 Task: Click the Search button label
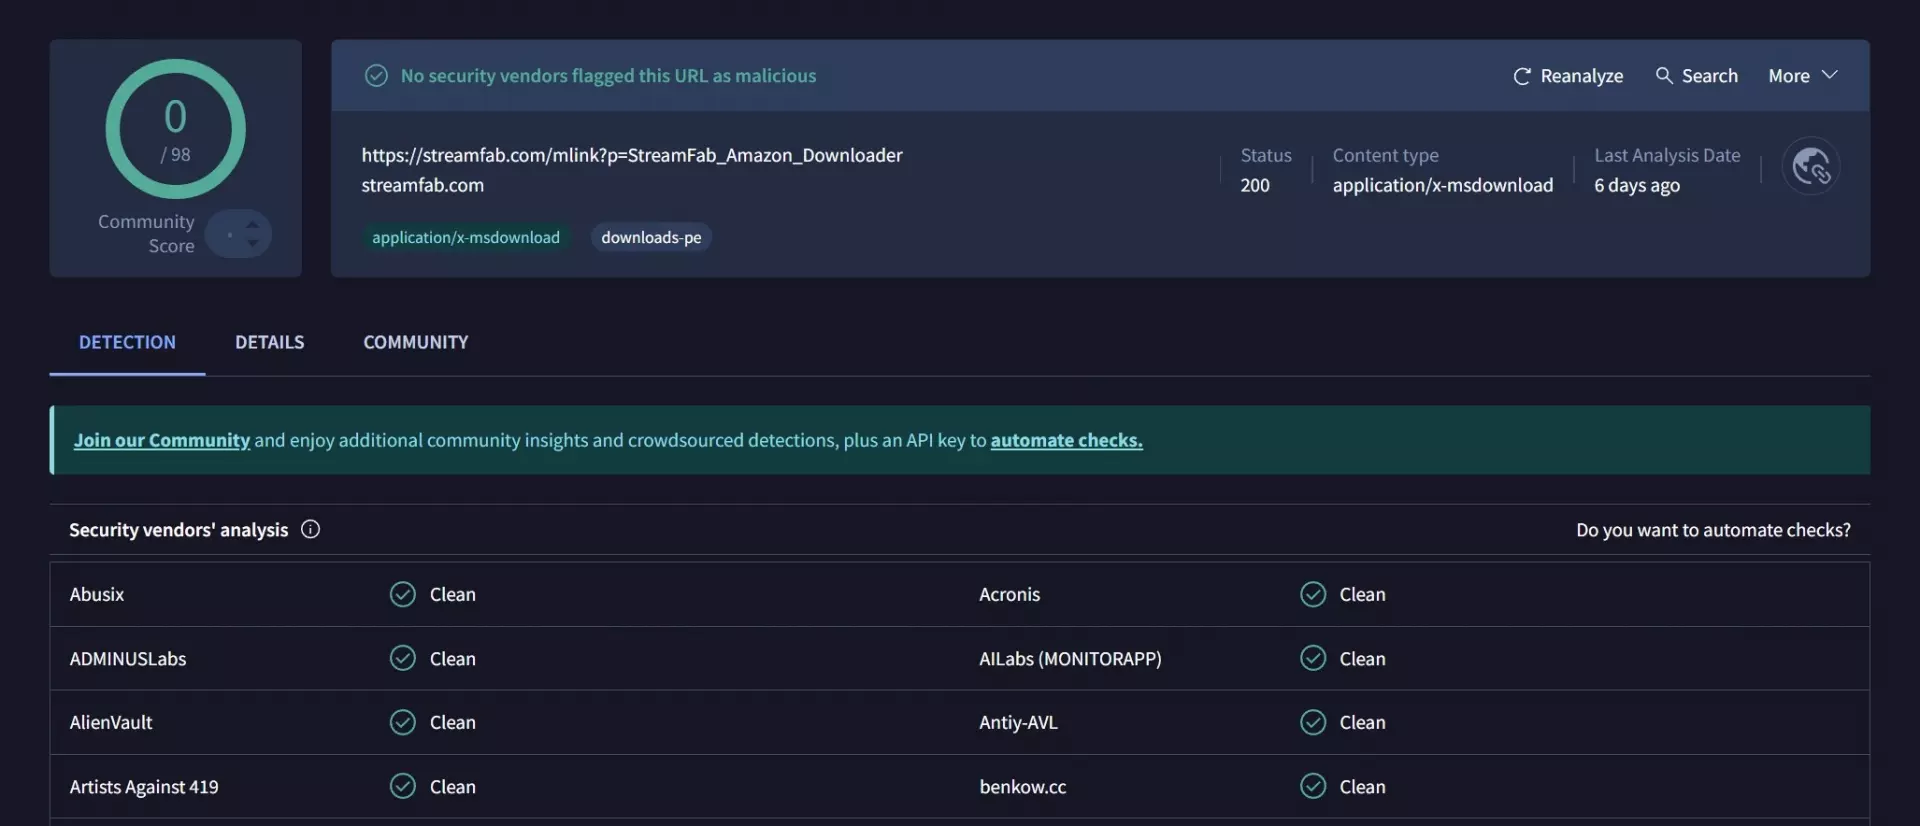click(x=1709, y=76)
